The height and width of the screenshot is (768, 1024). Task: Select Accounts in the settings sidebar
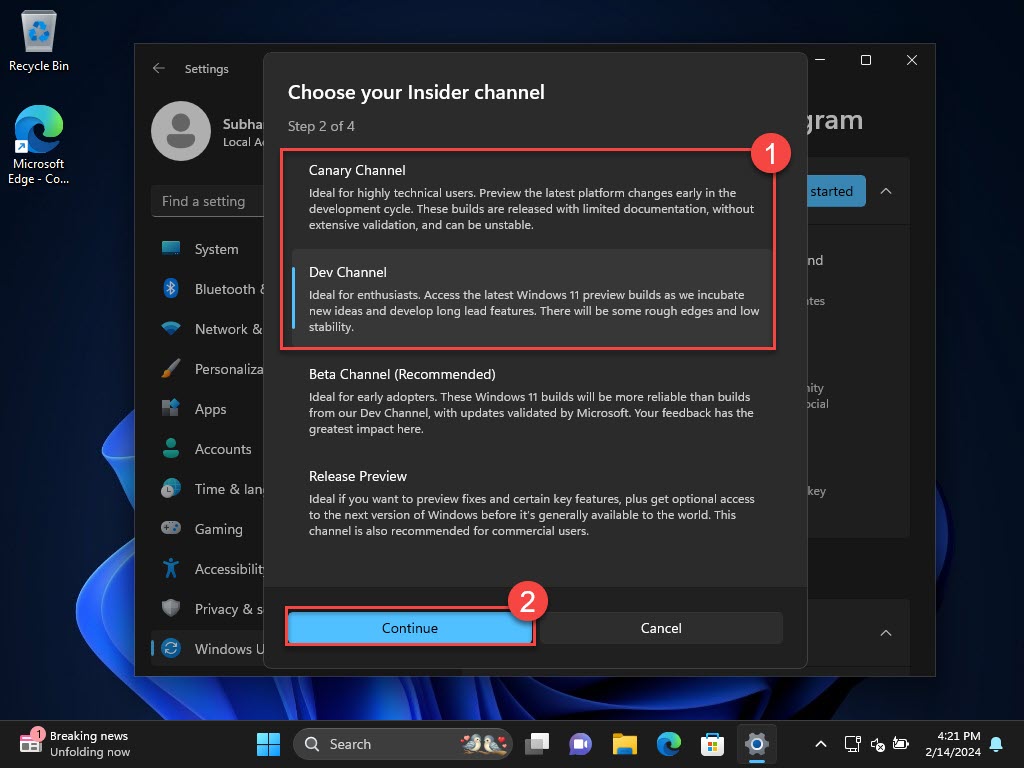tap(222, 449)
